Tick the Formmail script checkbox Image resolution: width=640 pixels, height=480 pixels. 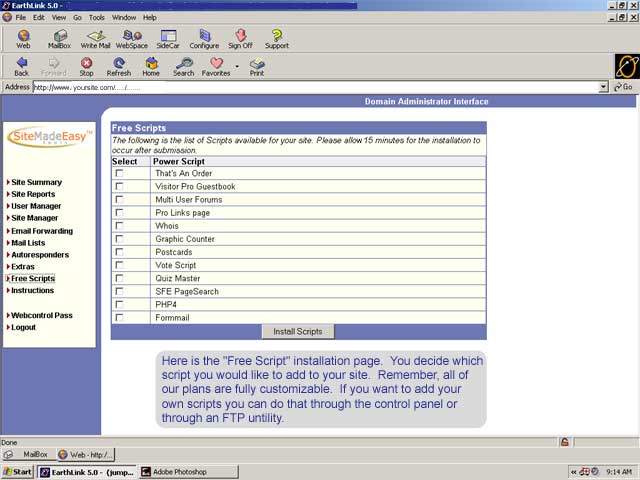(119, 318)
